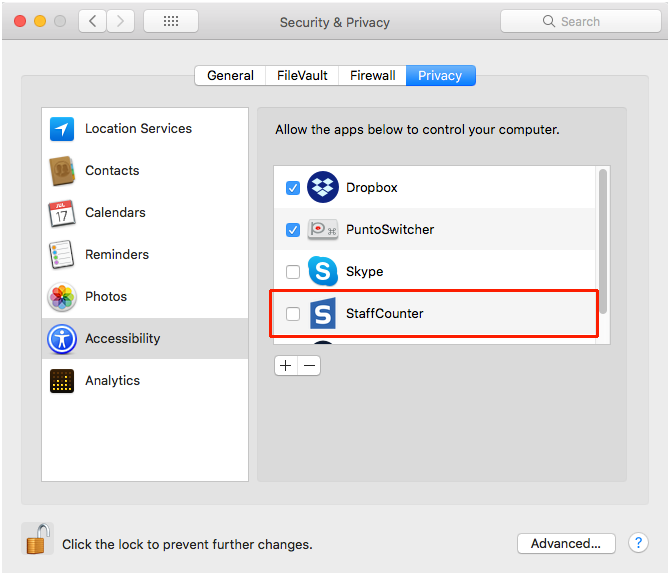Select the "Contacts" row label
This screenshot has width=670, height=575.
(112, 170)
